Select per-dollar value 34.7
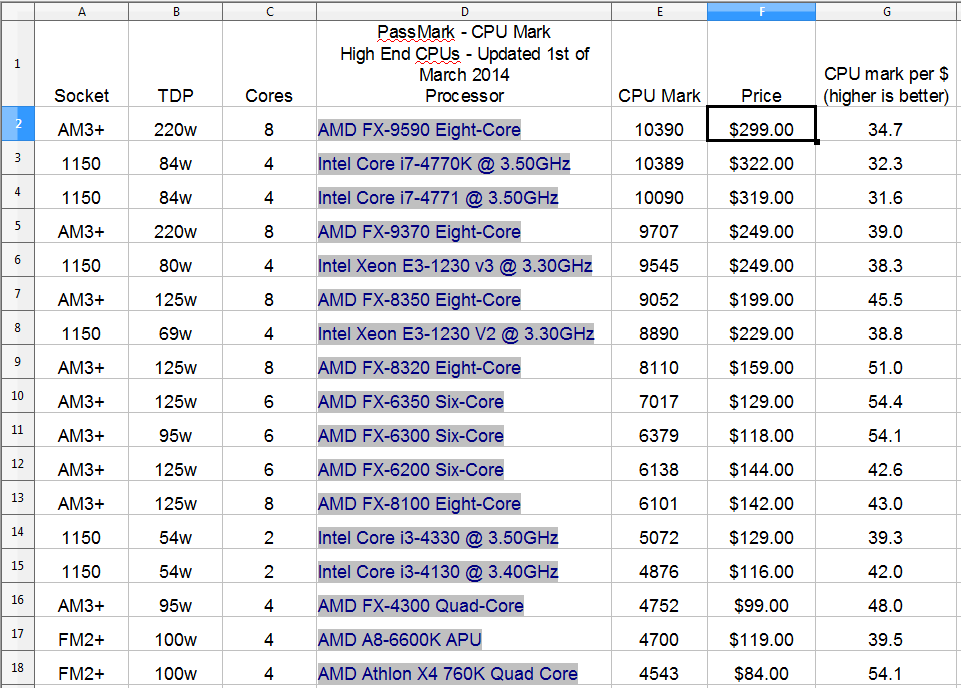This screenshot has height=688, width=961. (887, 124)
